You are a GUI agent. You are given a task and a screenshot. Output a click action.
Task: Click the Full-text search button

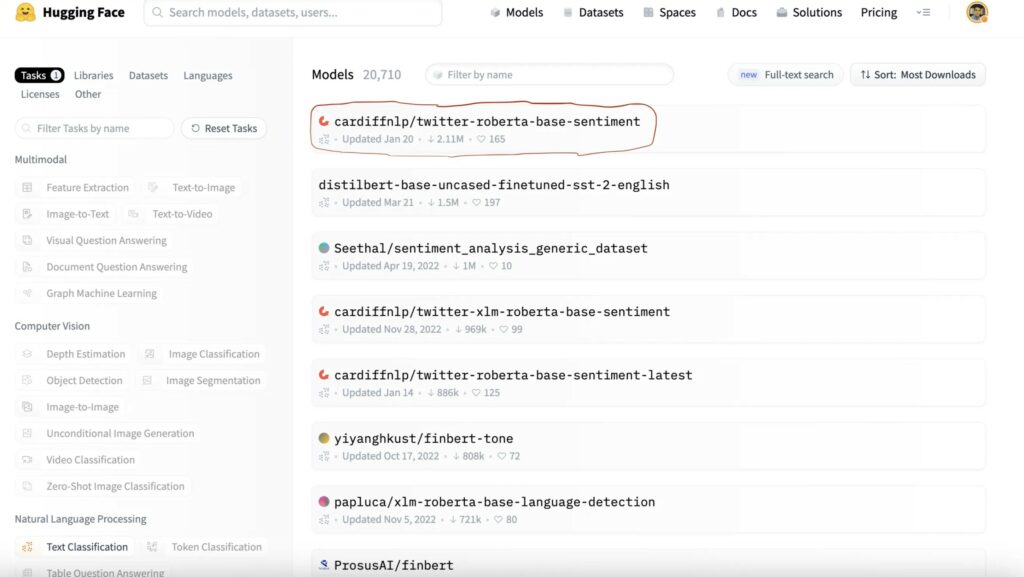tap(786, 75)
